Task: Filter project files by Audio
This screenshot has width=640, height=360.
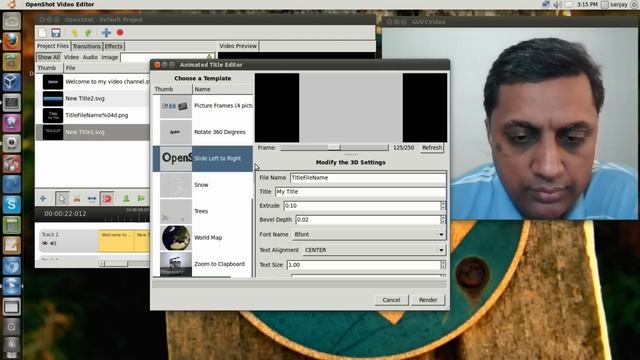Action: [90, 57]
